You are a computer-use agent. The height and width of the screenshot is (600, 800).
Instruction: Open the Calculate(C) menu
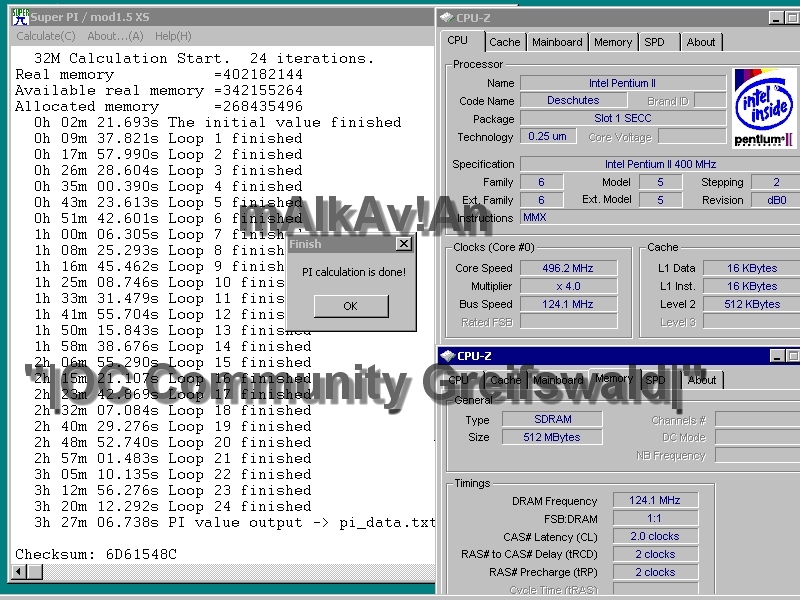pyautogui.click(x=46, y=36)
